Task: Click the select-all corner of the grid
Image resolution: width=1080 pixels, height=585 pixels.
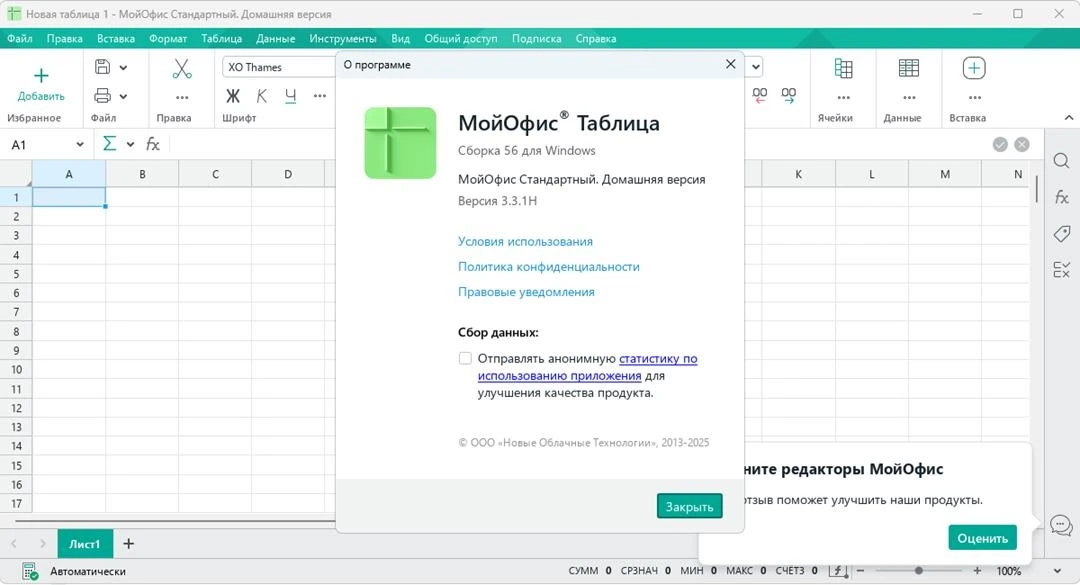Action: point(16,174)
